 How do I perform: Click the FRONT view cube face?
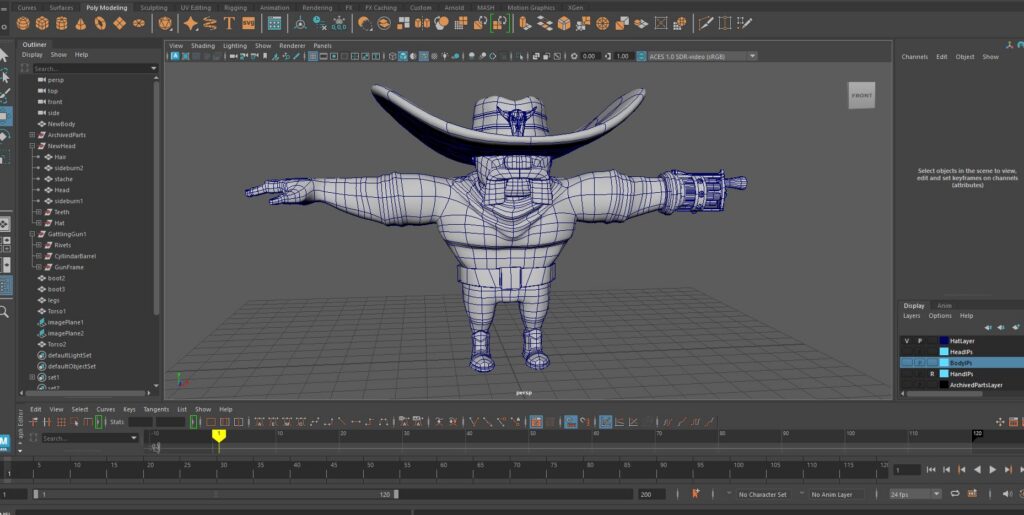pos(861,95)
